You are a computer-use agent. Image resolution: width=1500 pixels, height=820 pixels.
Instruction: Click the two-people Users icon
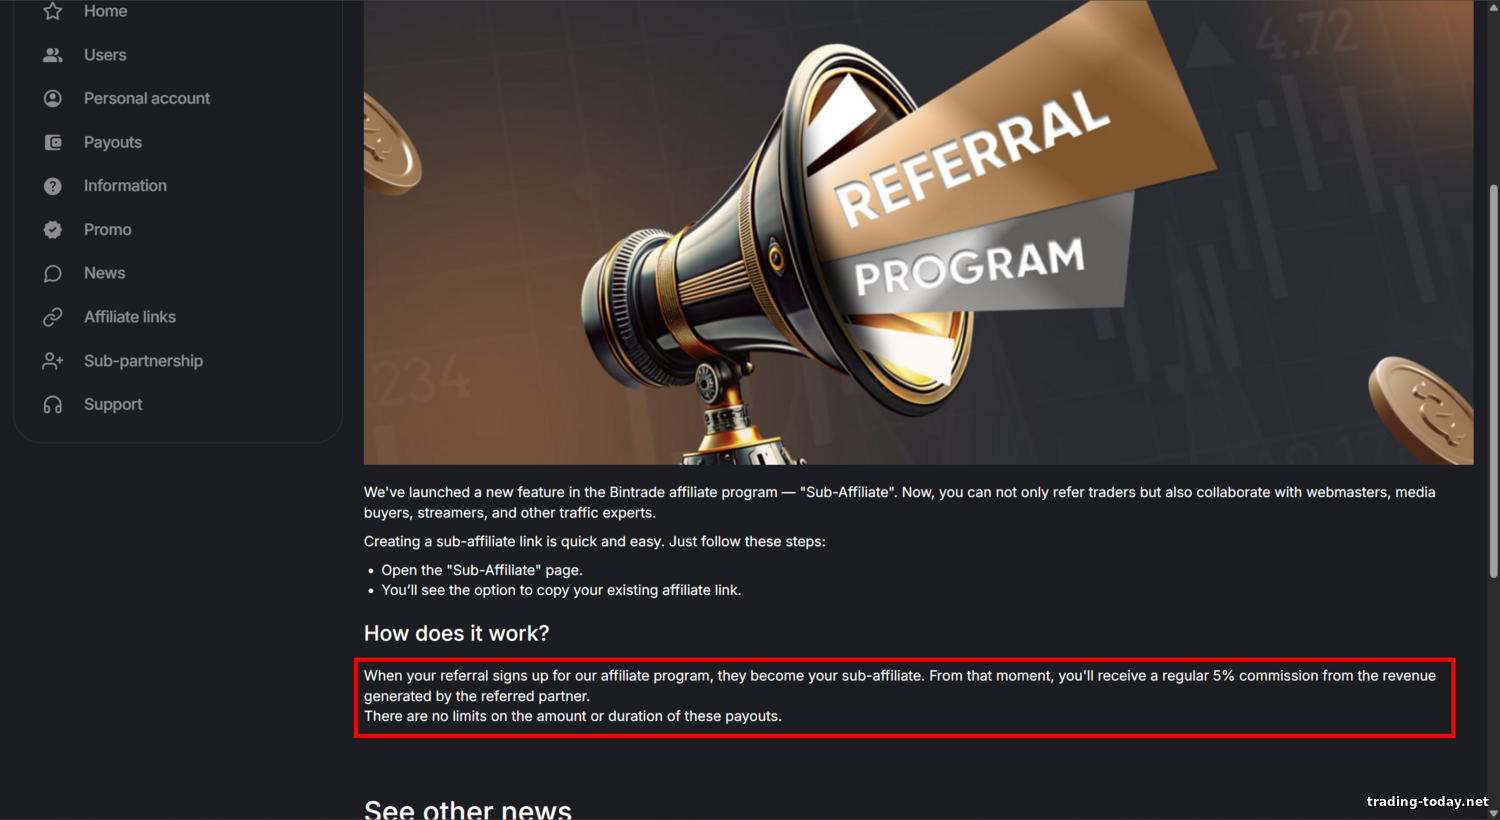[x=53, y=55]
